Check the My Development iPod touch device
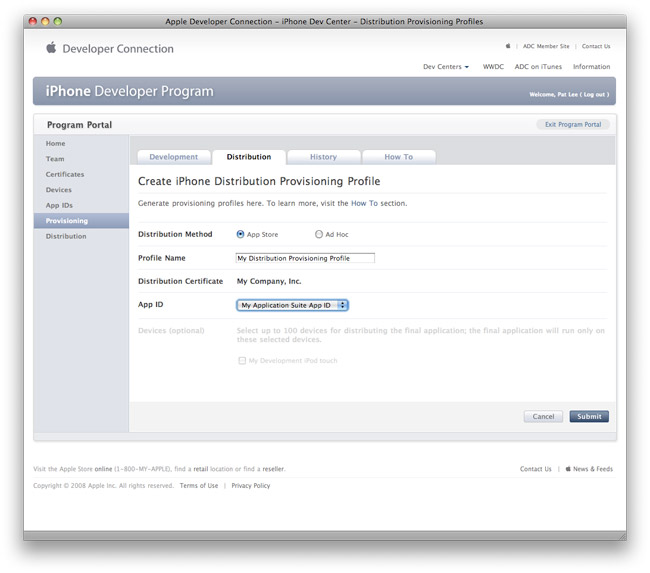Screen dimensions: 650x573 [x=242, y=361]
